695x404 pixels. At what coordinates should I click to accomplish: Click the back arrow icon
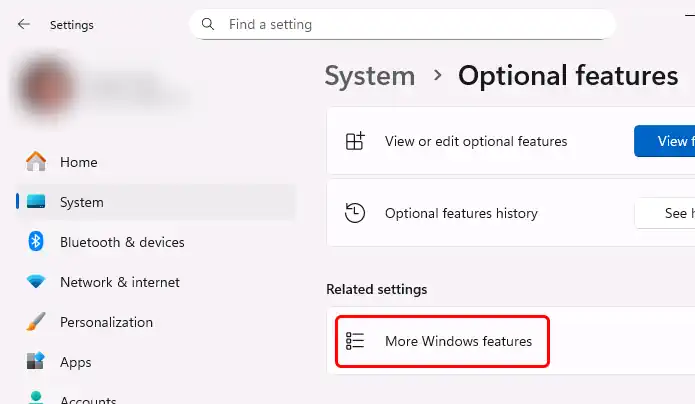(24, 25)
